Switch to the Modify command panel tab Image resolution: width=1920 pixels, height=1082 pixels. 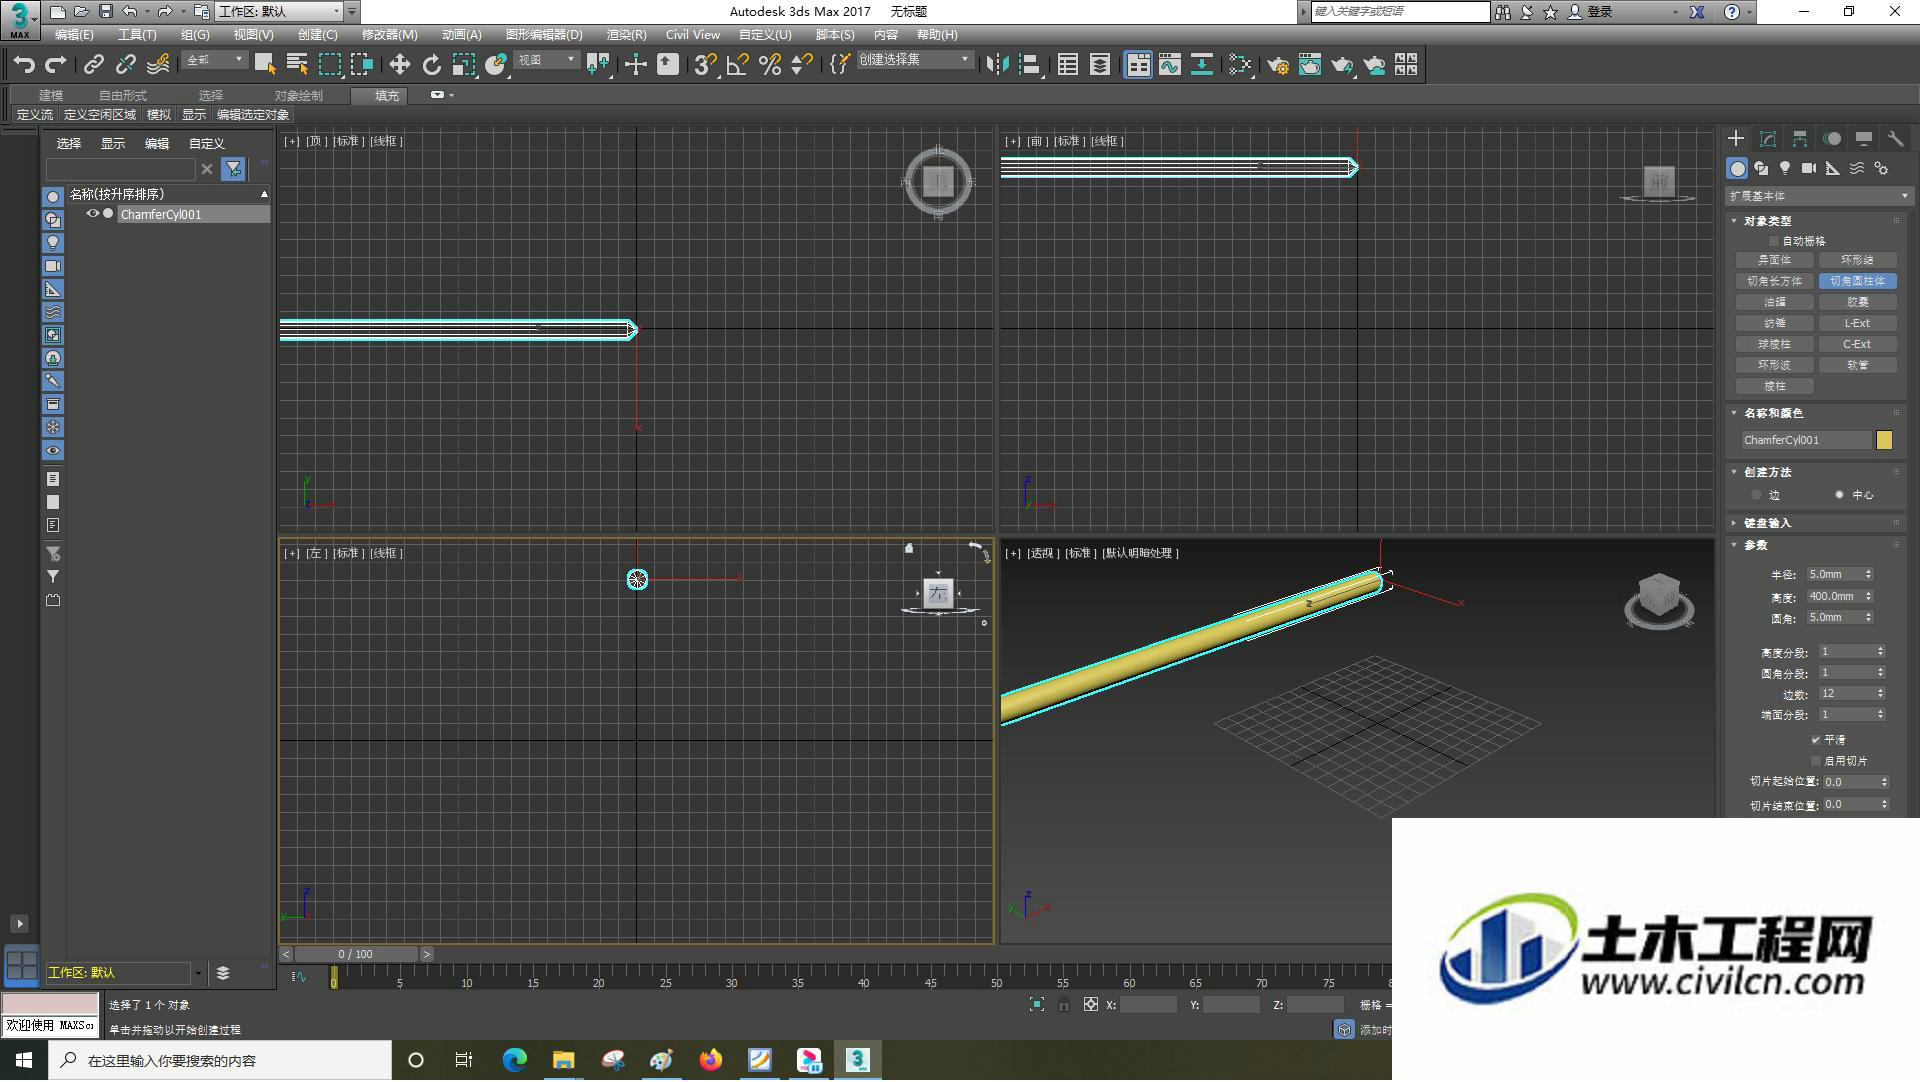1768,139
